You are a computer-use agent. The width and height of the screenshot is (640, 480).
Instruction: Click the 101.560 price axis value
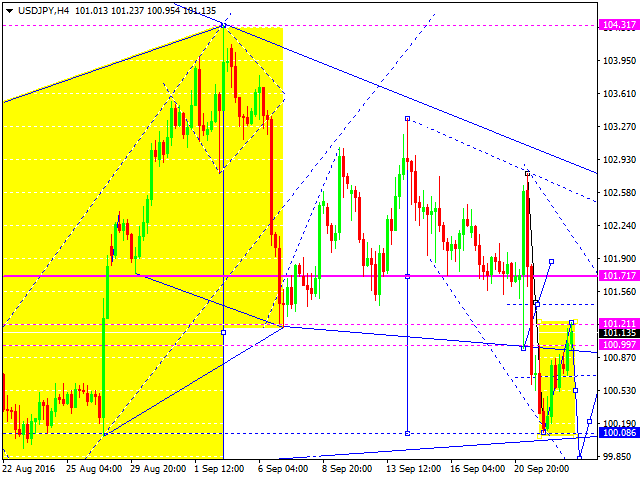620,292
